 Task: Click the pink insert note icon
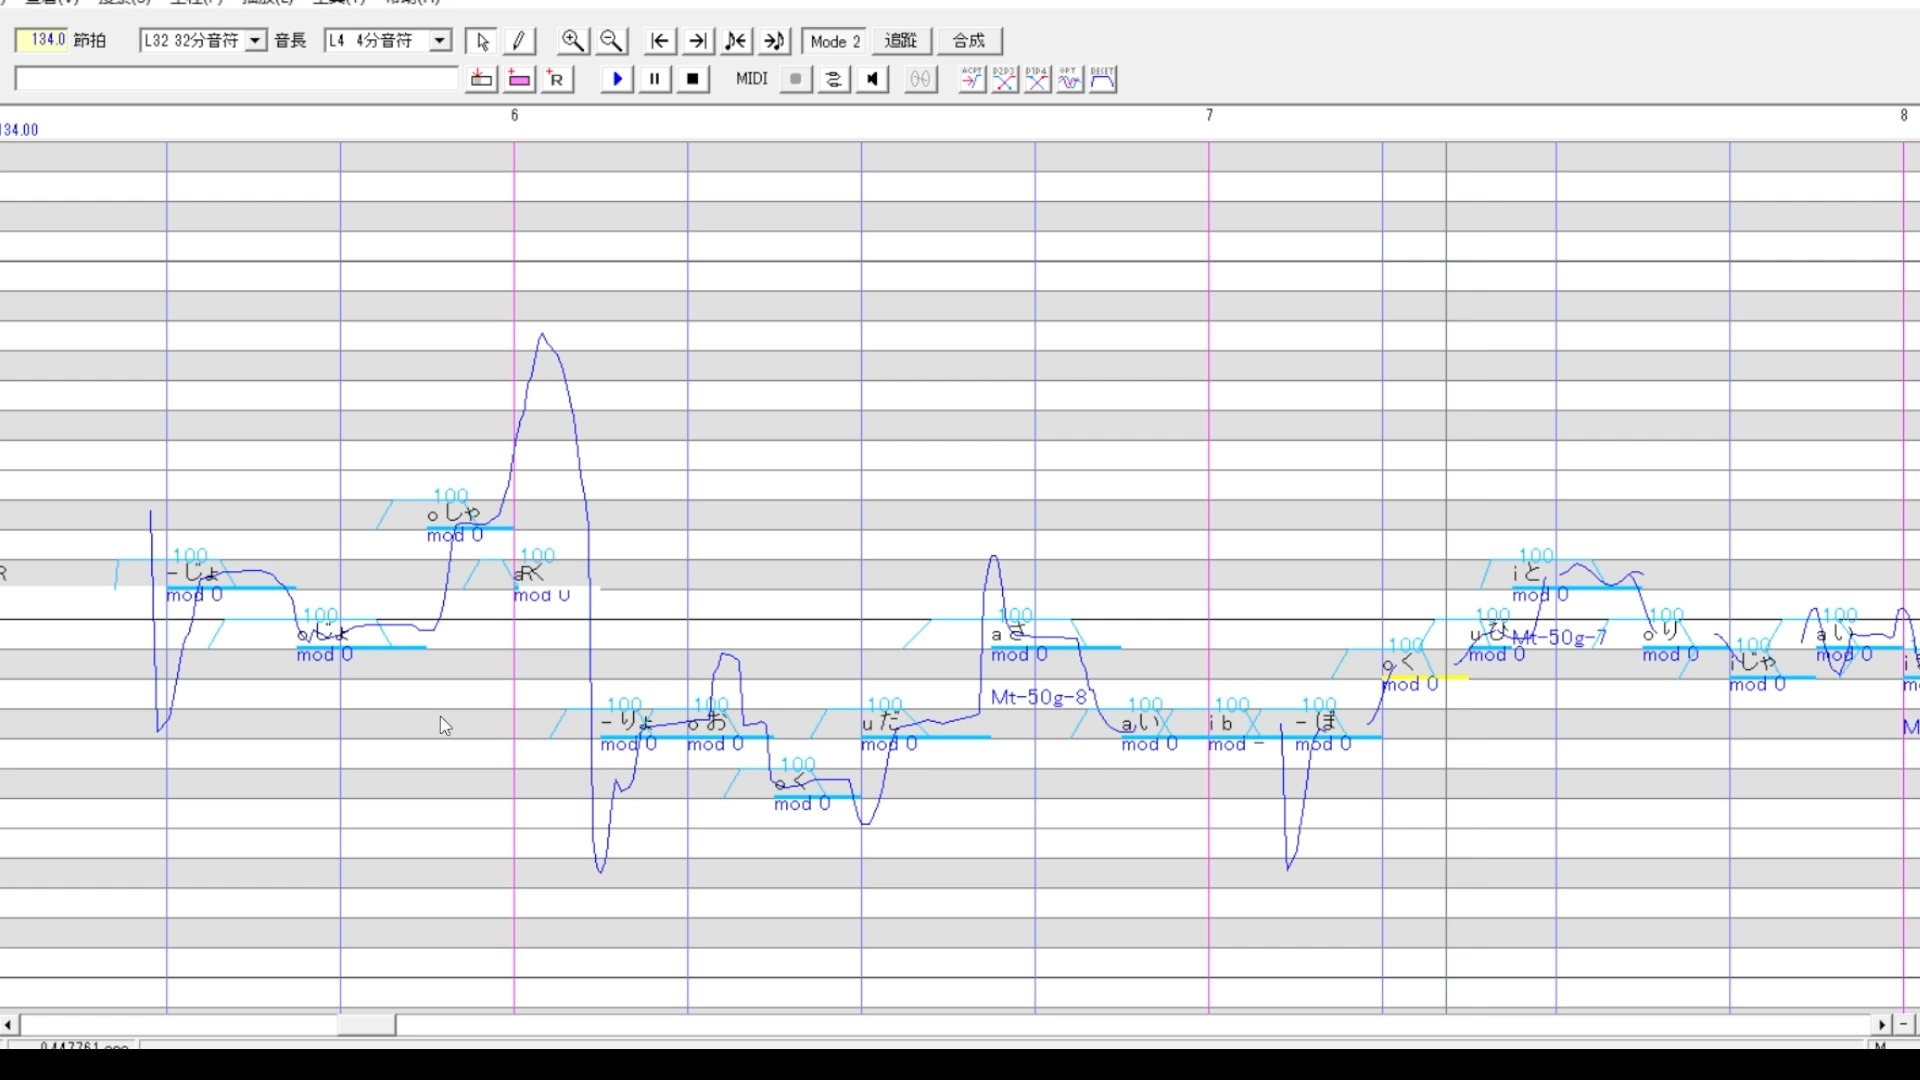519,79
